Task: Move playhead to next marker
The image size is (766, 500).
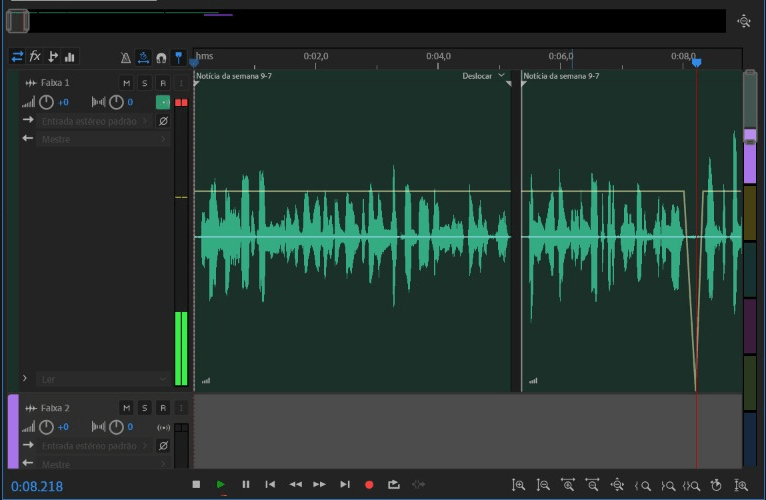Action: (345, 484)
